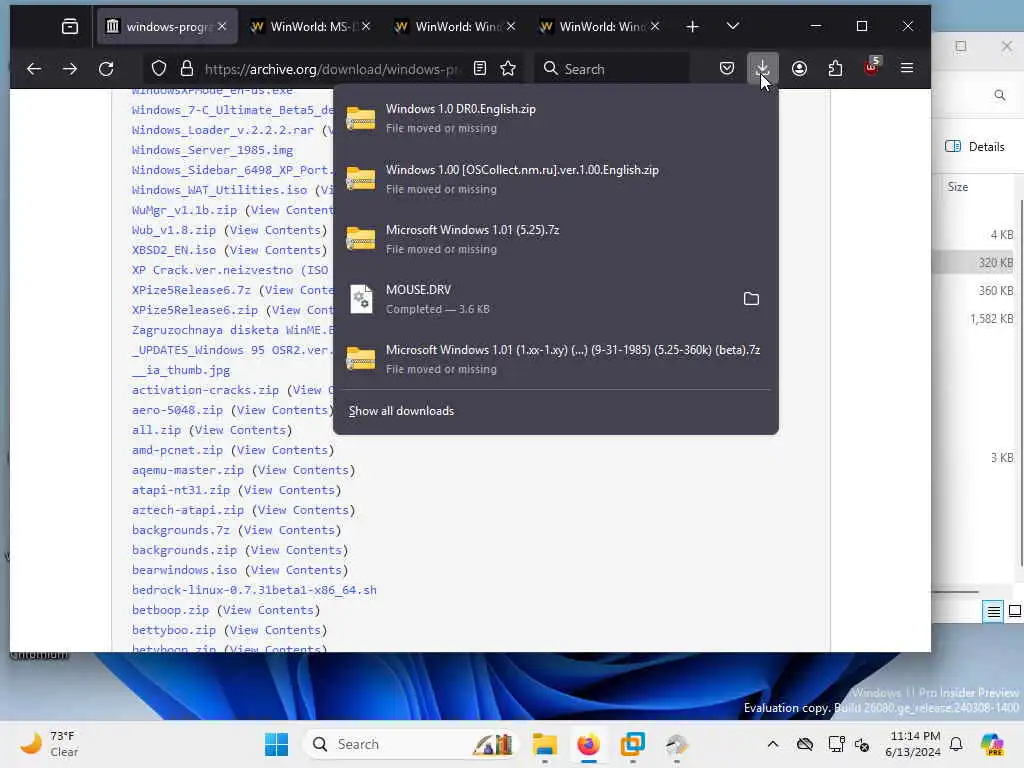Close the windows-programs tab
Viewport: 1024px width, 768px height.
point(222,26)
